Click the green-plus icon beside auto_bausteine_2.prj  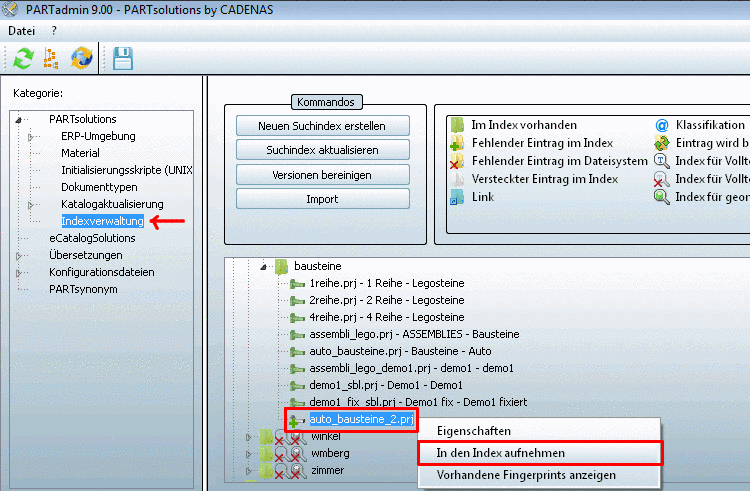296,421
